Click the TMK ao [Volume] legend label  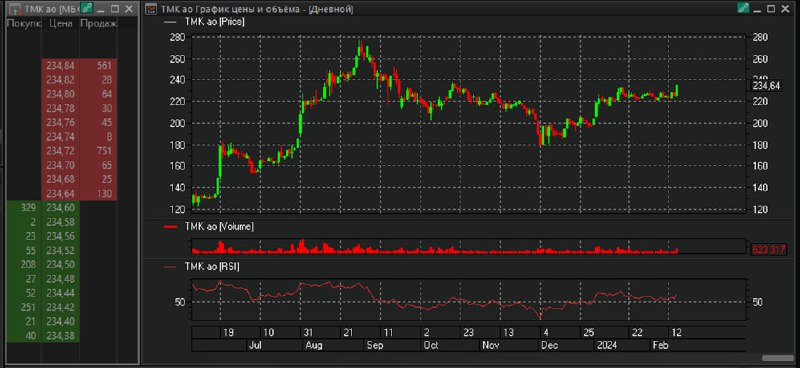click(x=208, y=227)
